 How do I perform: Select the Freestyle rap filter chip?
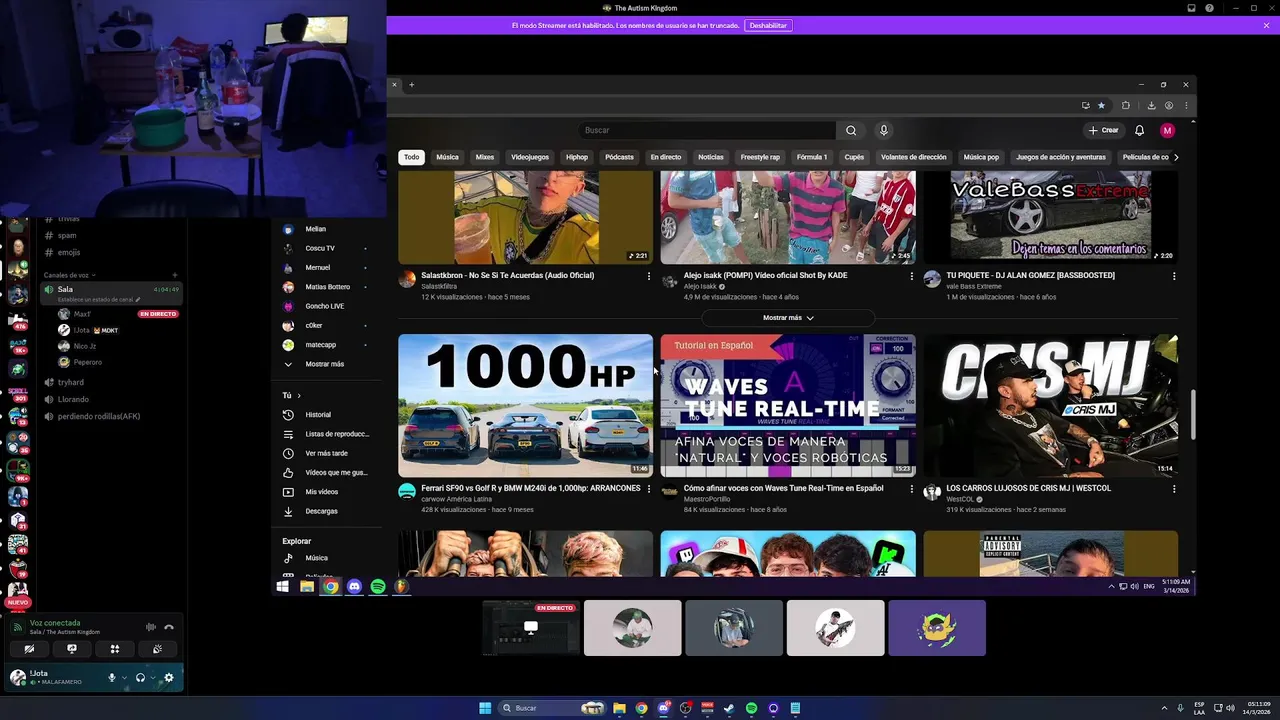click(x=760, y=157)
